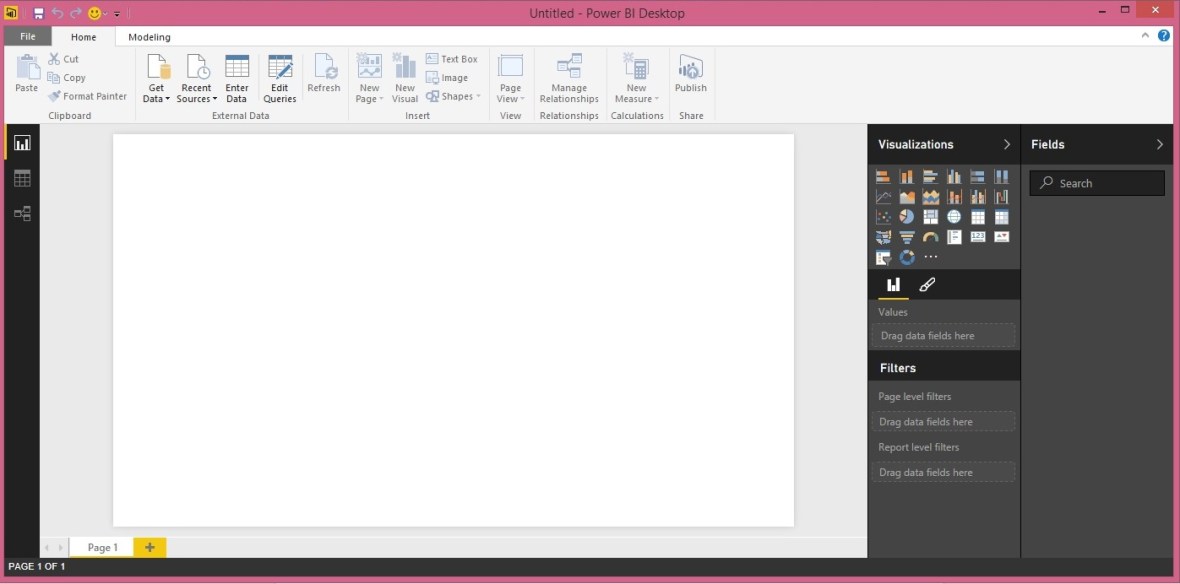Click Edit Queries in the ribbon
Image resolution: width=1180 pixels, height=584 pixels.
[279, 78]
